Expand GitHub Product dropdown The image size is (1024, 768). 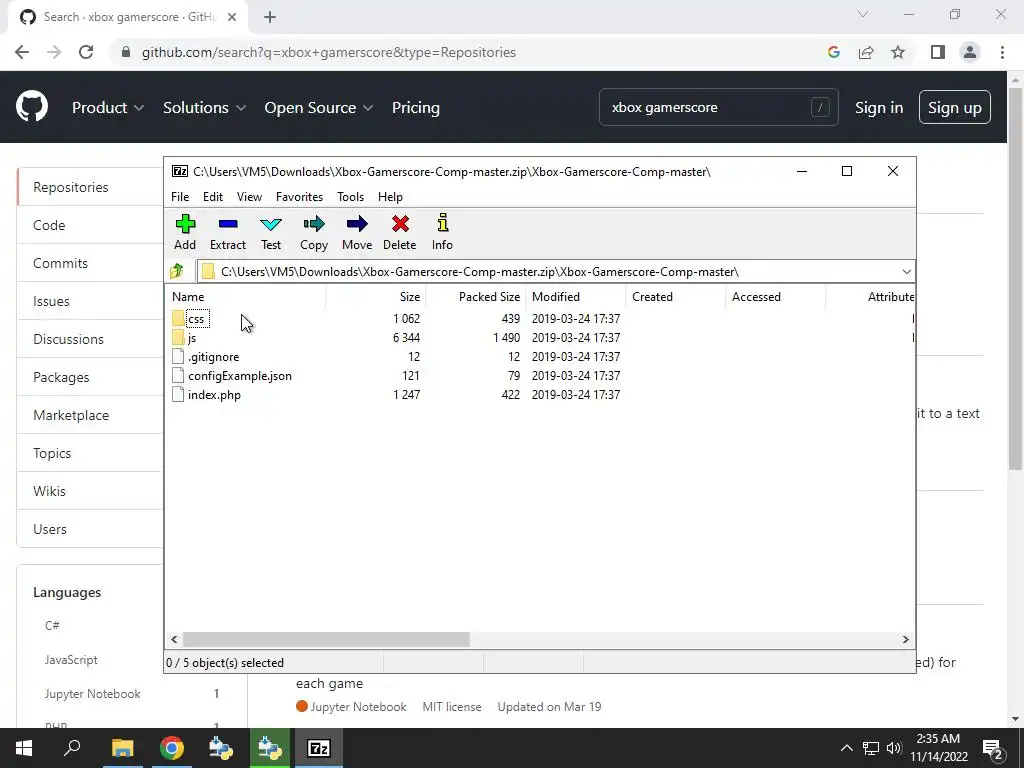click(108, 108)
